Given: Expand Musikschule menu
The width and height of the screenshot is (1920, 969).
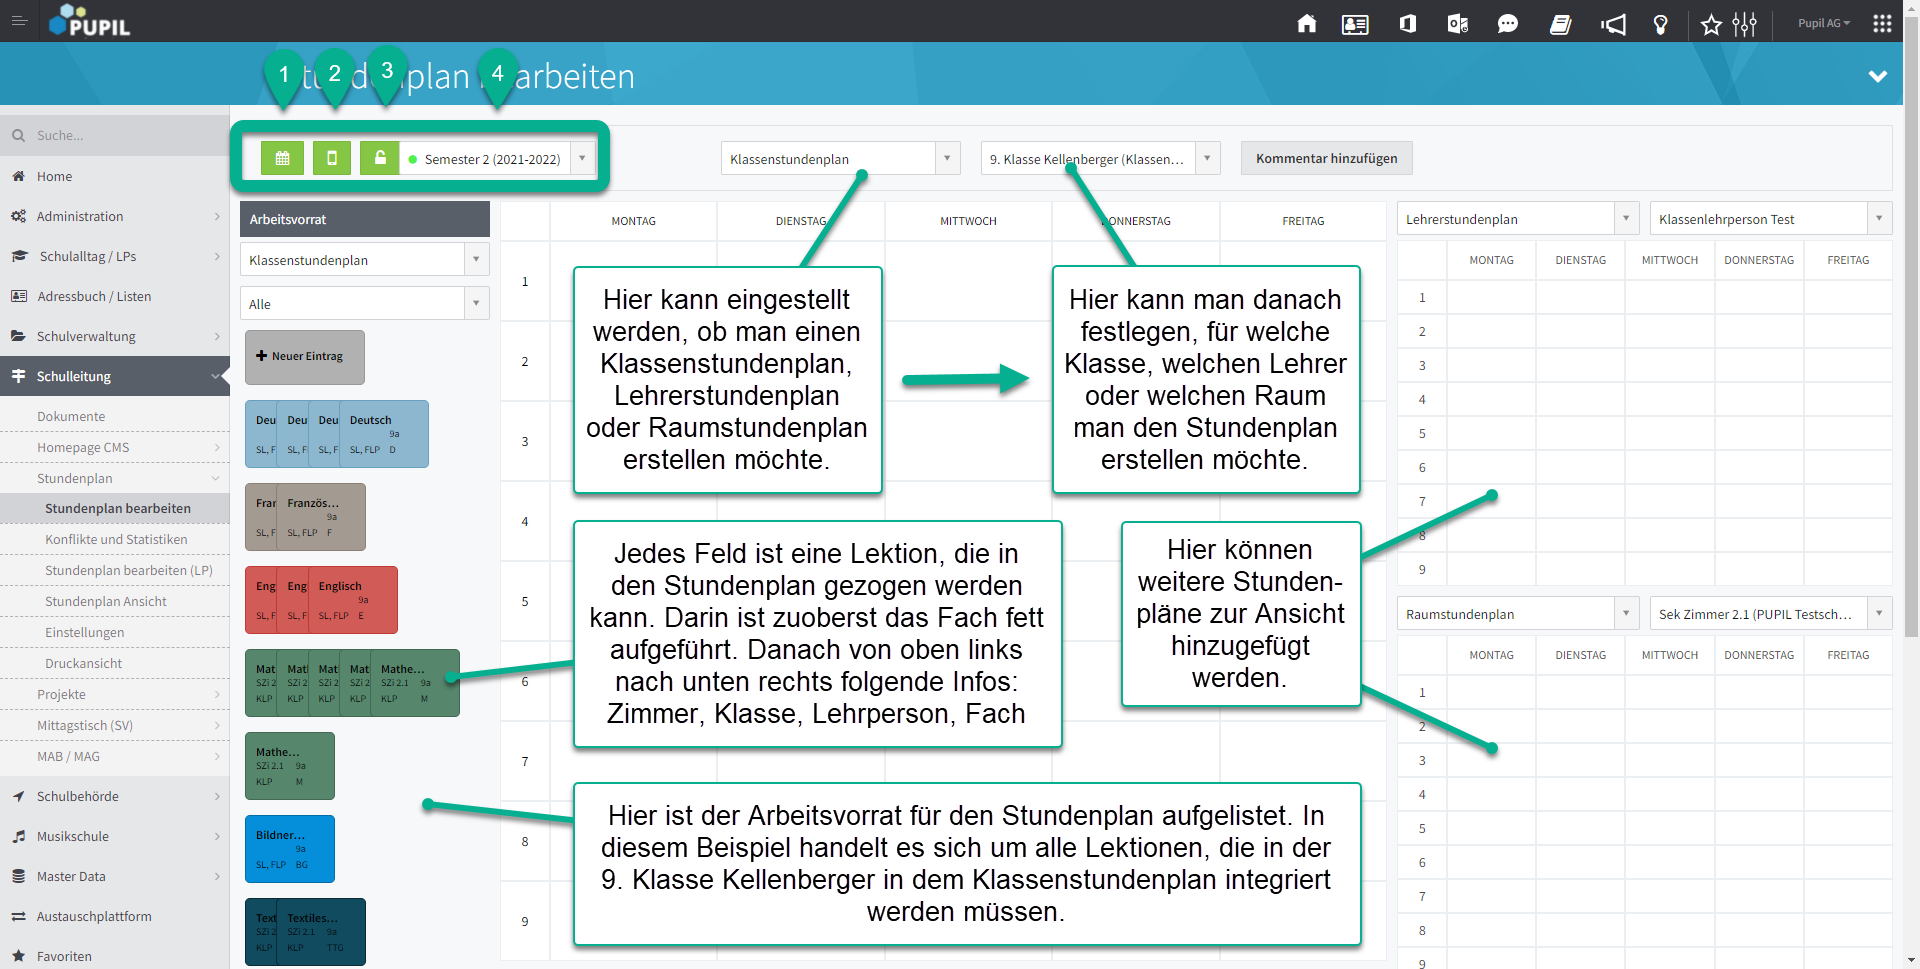Looking at the screenshot, I should (115, 836).
